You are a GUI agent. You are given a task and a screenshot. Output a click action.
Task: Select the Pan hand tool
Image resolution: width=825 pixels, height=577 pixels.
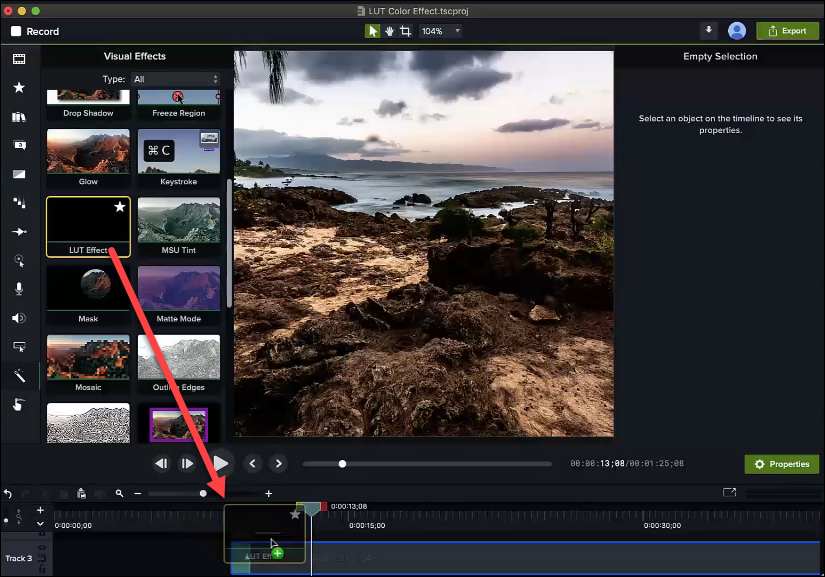point(389,31)
